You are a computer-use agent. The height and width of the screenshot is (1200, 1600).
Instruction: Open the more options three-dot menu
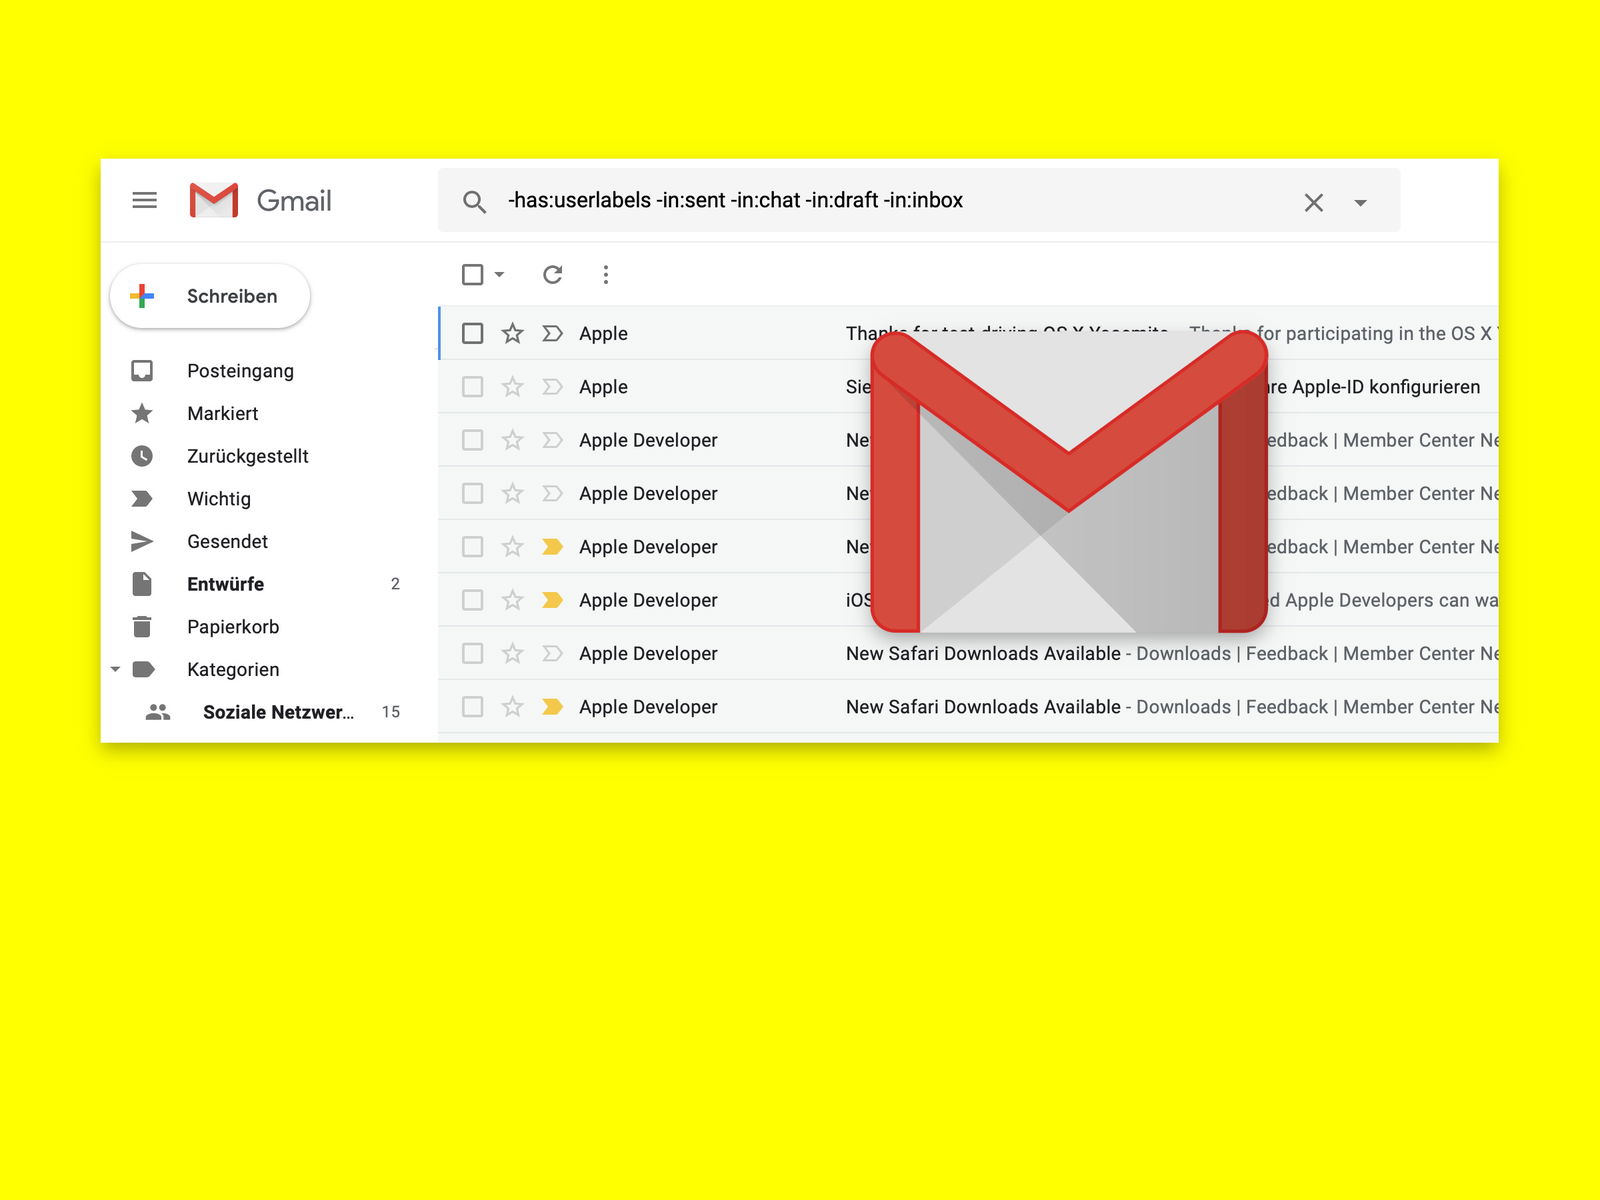[x=606, y=274]
